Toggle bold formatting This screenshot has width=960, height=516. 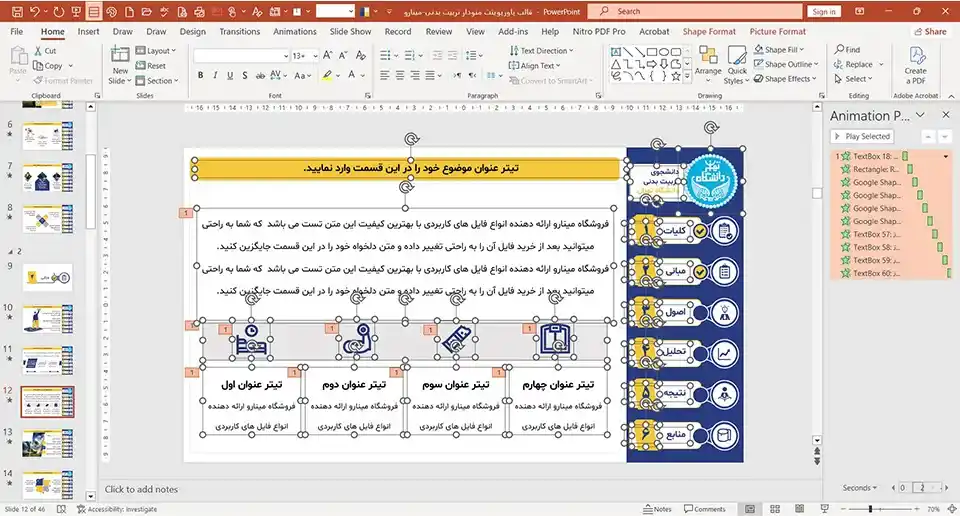tap(200, 75)
